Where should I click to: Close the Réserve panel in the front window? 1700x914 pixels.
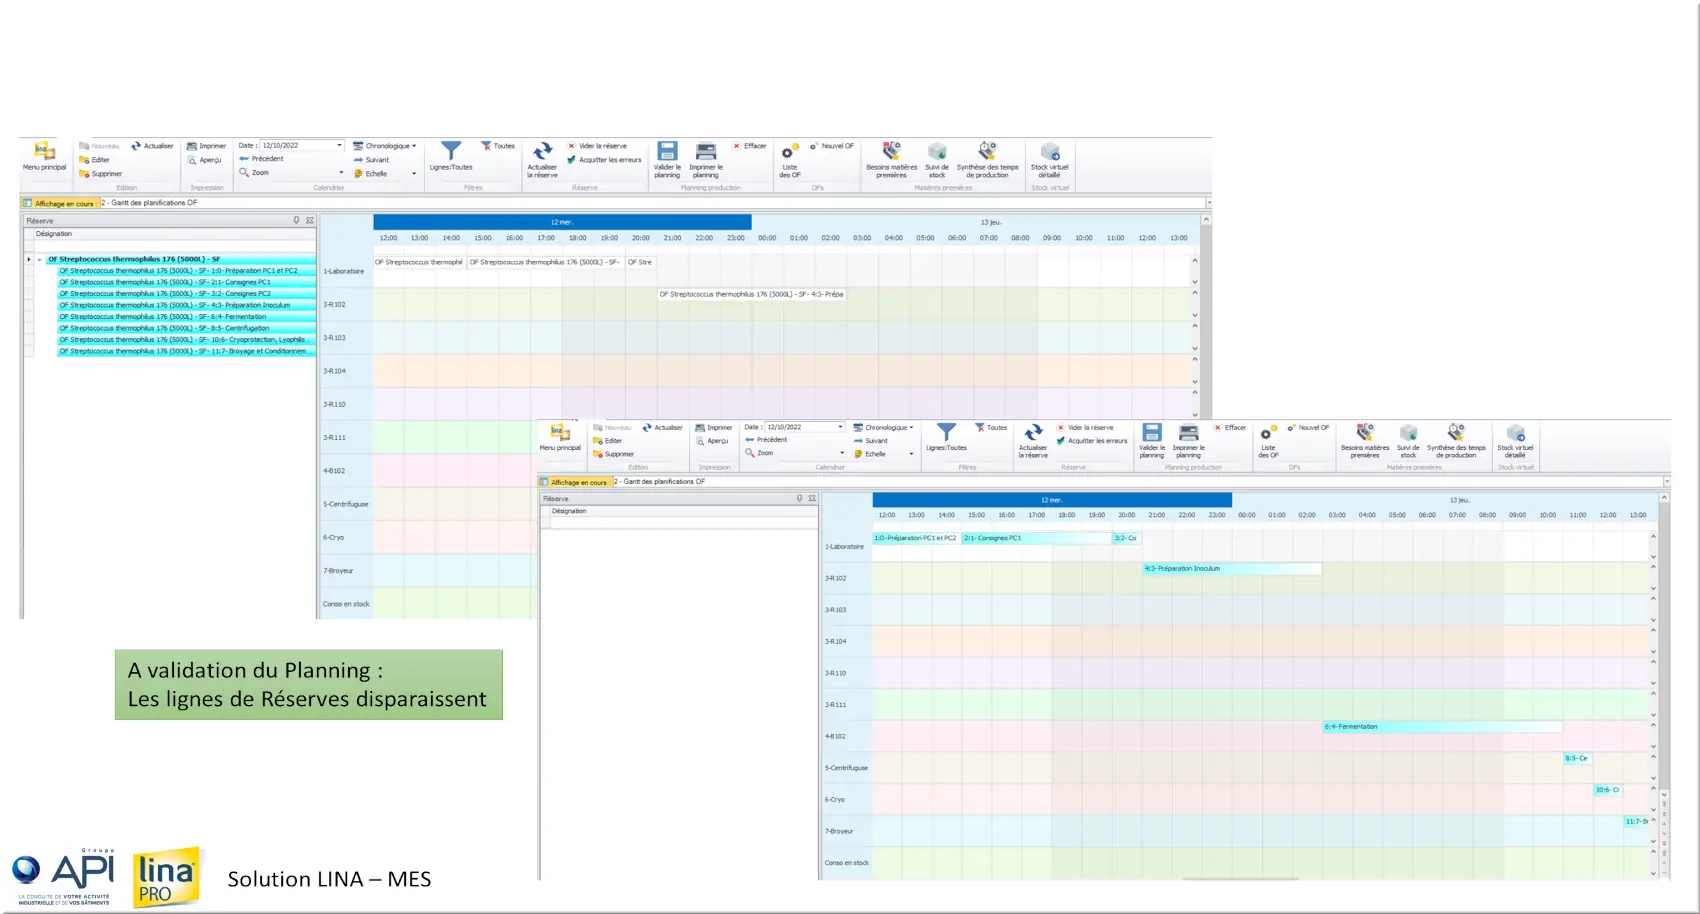coord(812,498)
